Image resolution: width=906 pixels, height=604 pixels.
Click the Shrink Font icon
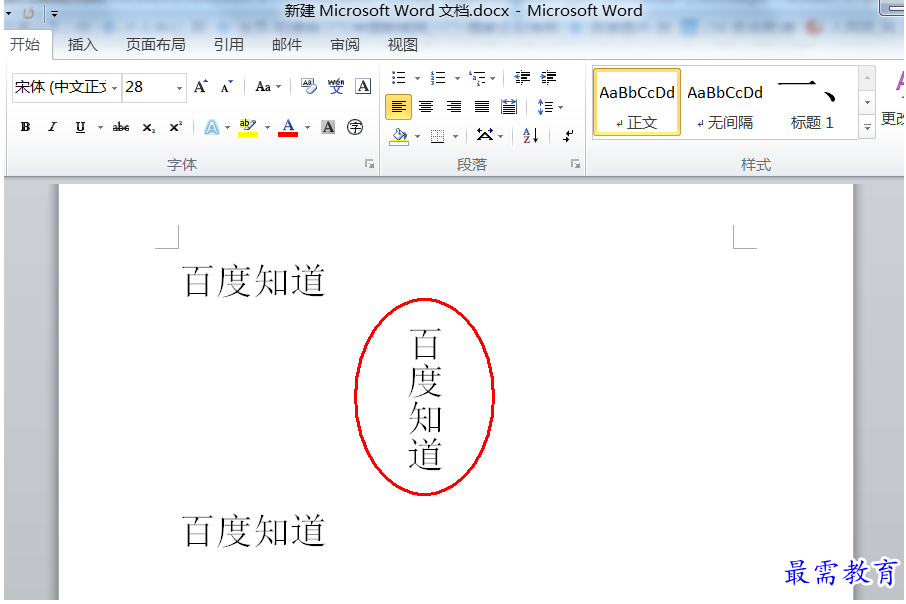(226, 87)
